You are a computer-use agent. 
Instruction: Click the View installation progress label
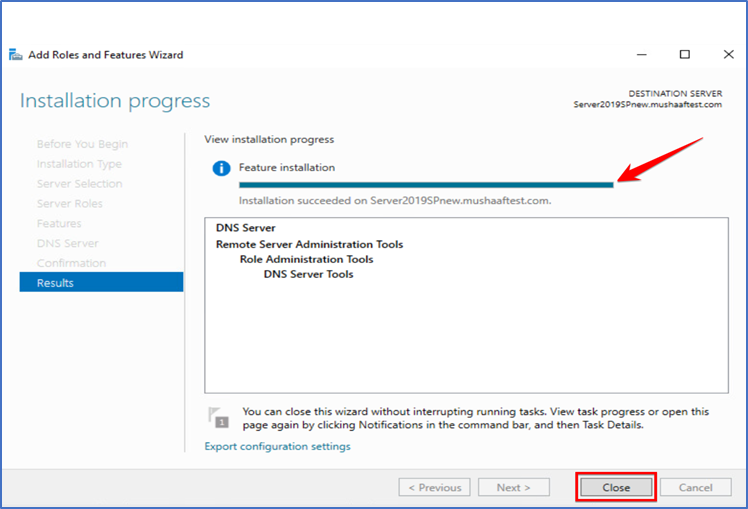pos(269,139)
